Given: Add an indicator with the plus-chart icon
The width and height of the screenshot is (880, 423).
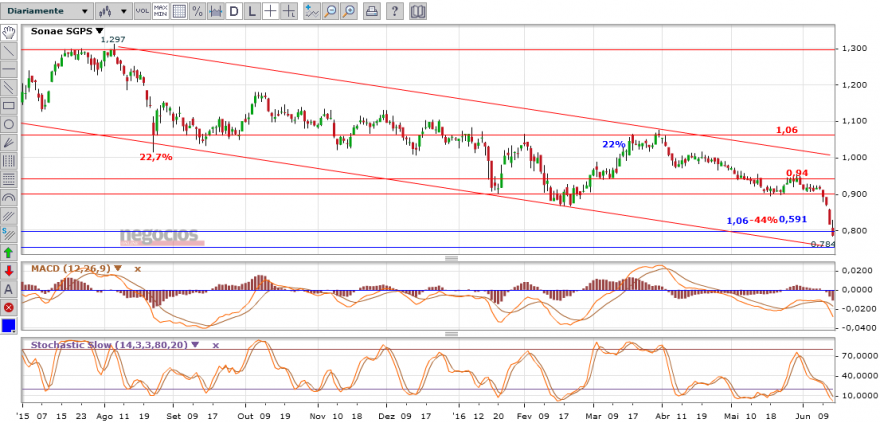Looking at the screenshot, I should pos(312,11).
